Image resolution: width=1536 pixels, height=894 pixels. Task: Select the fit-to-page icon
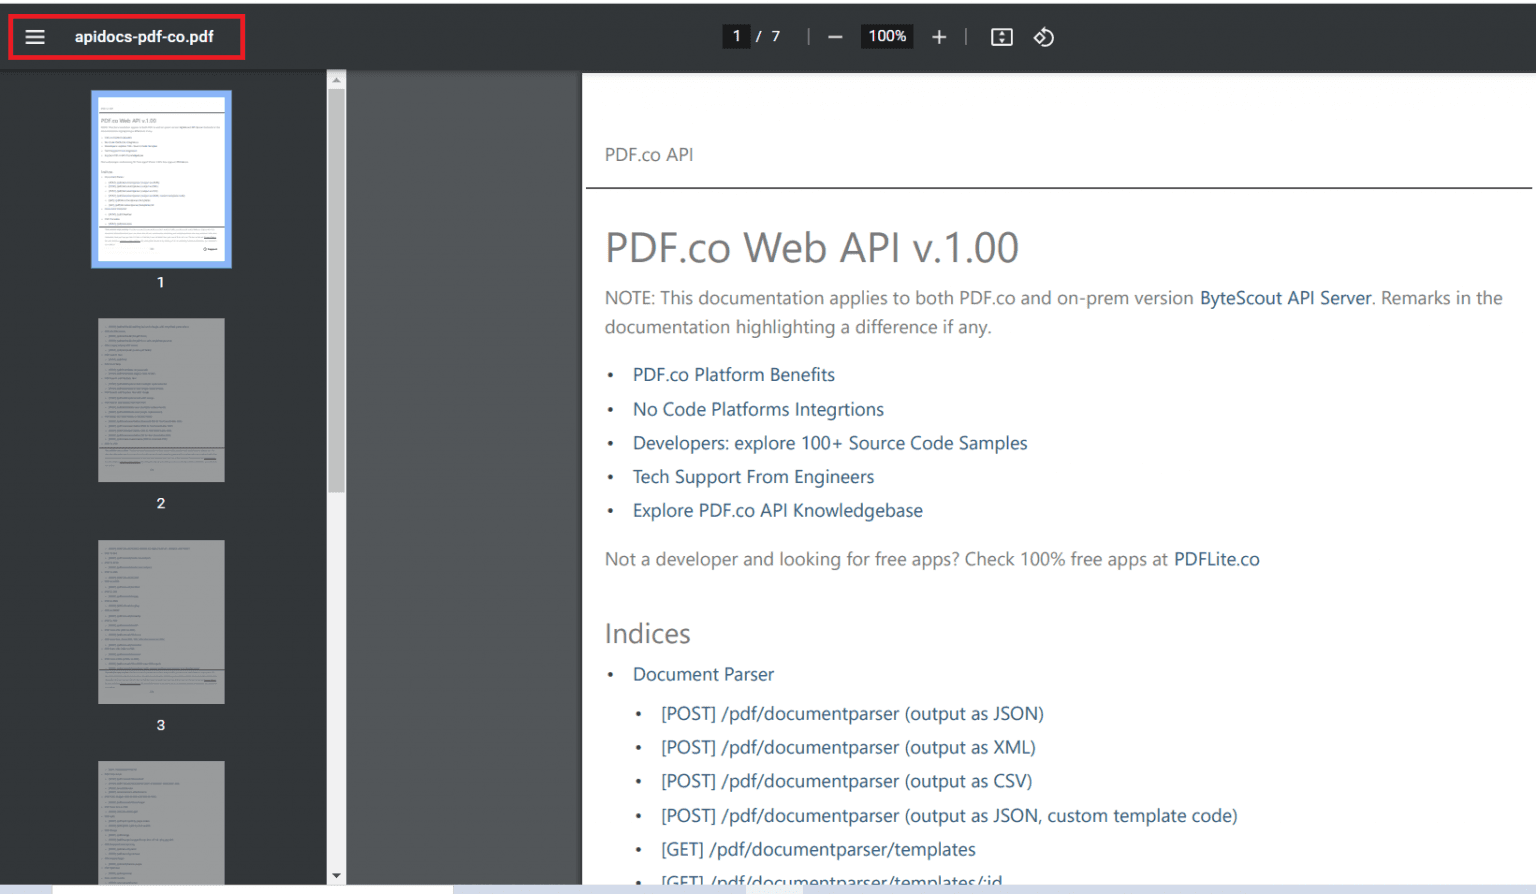1001,36
